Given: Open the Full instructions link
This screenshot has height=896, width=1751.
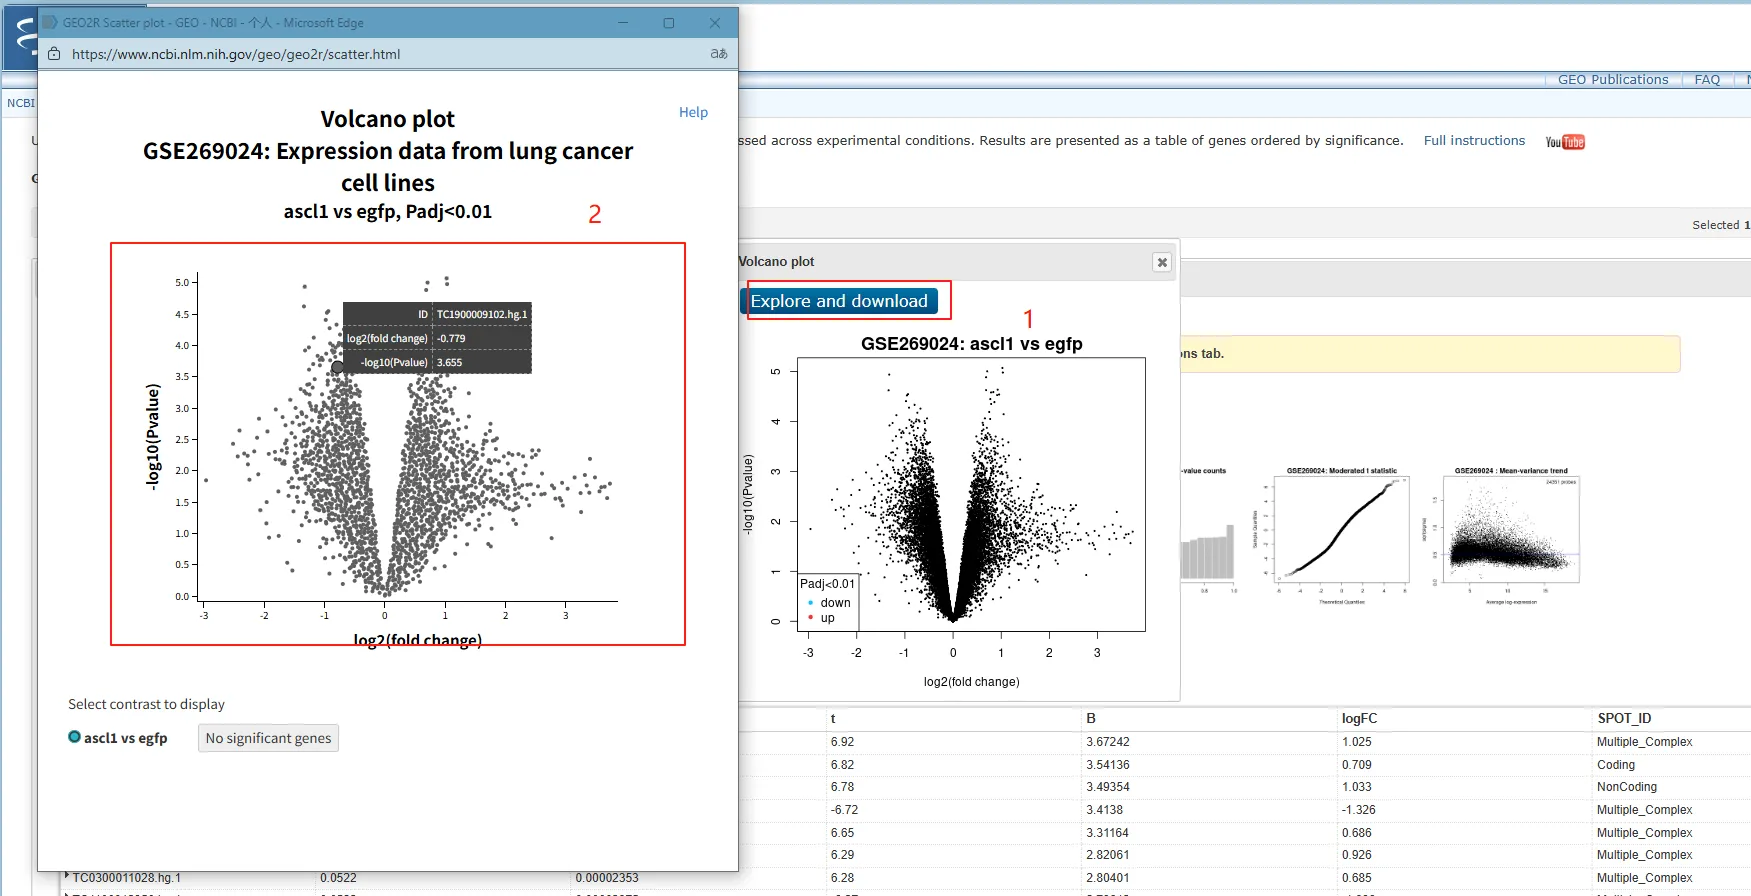Looking at the screenshot, I should (x=1474, y=141).
